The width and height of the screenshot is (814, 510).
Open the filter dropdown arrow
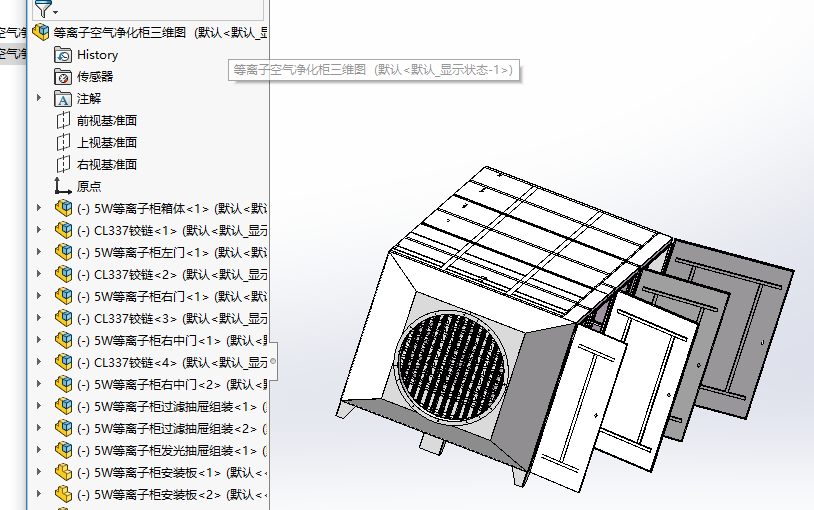pos(56,12)
